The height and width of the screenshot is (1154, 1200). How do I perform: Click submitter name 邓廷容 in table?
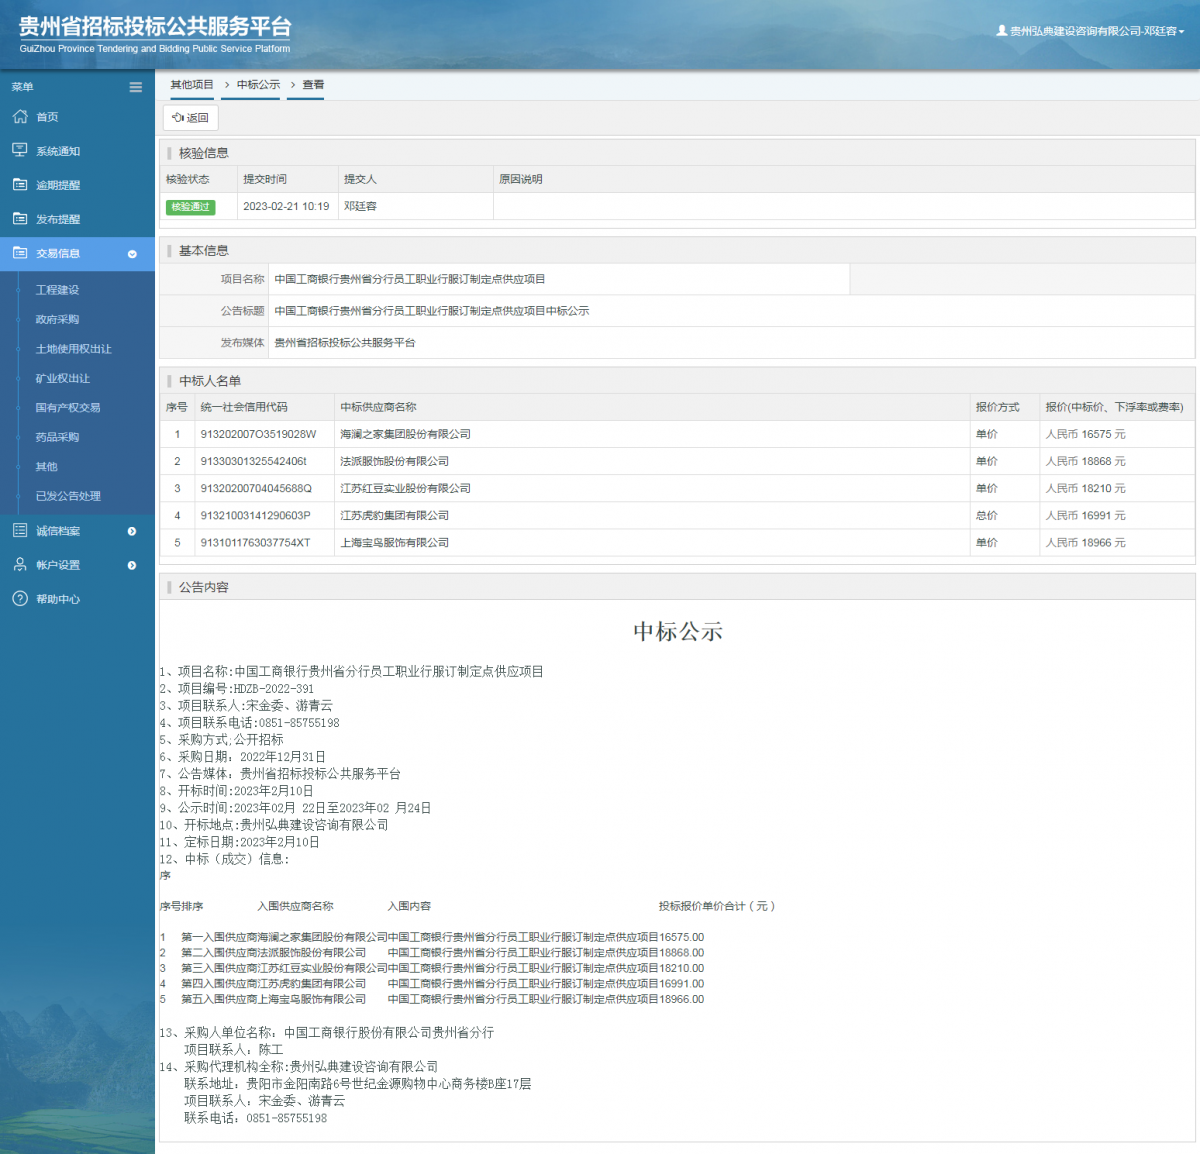(x=360, y=206)
